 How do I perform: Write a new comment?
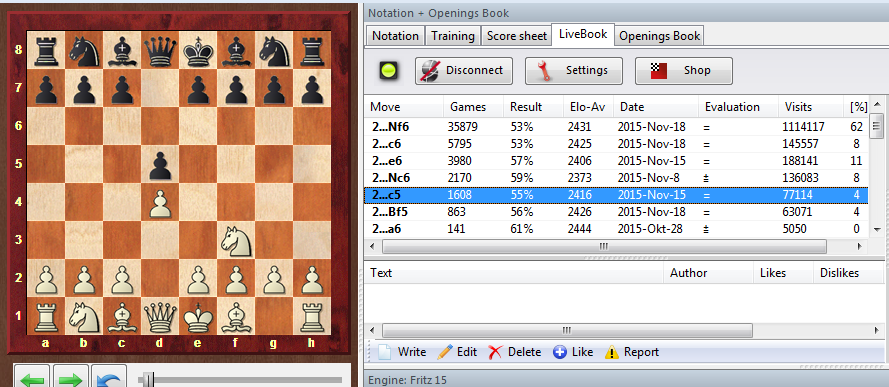[402, 352]
